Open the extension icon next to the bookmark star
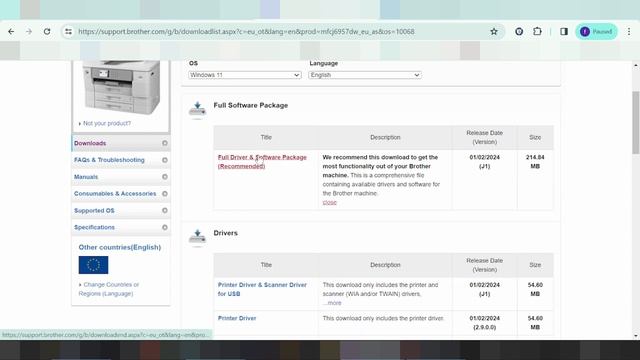 coord(519,31)
